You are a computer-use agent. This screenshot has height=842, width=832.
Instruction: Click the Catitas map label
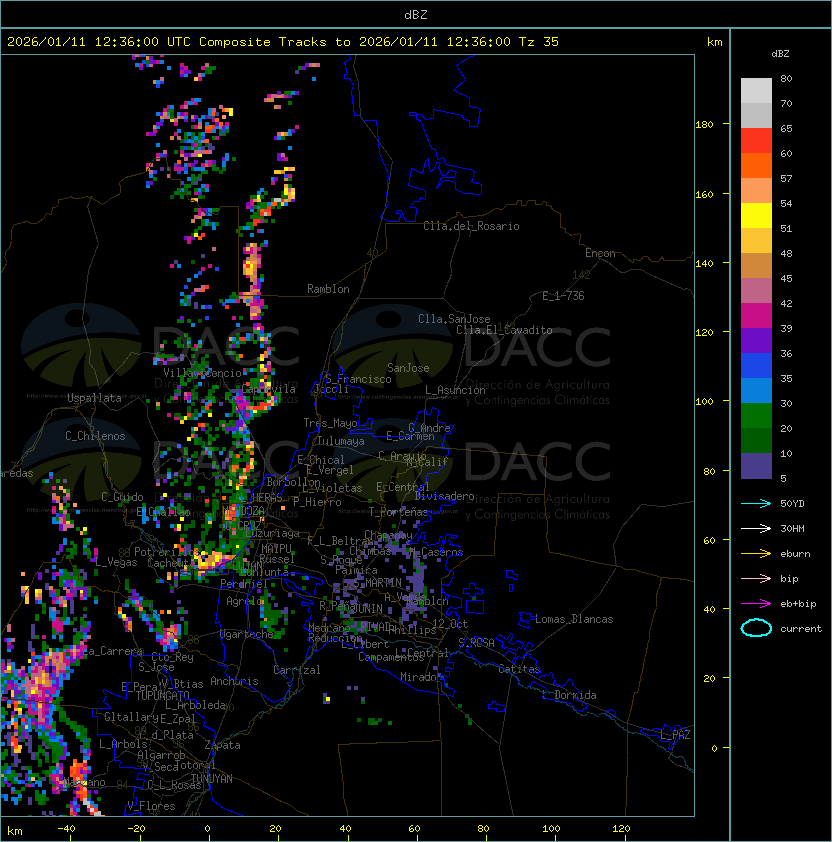[519, 669]
